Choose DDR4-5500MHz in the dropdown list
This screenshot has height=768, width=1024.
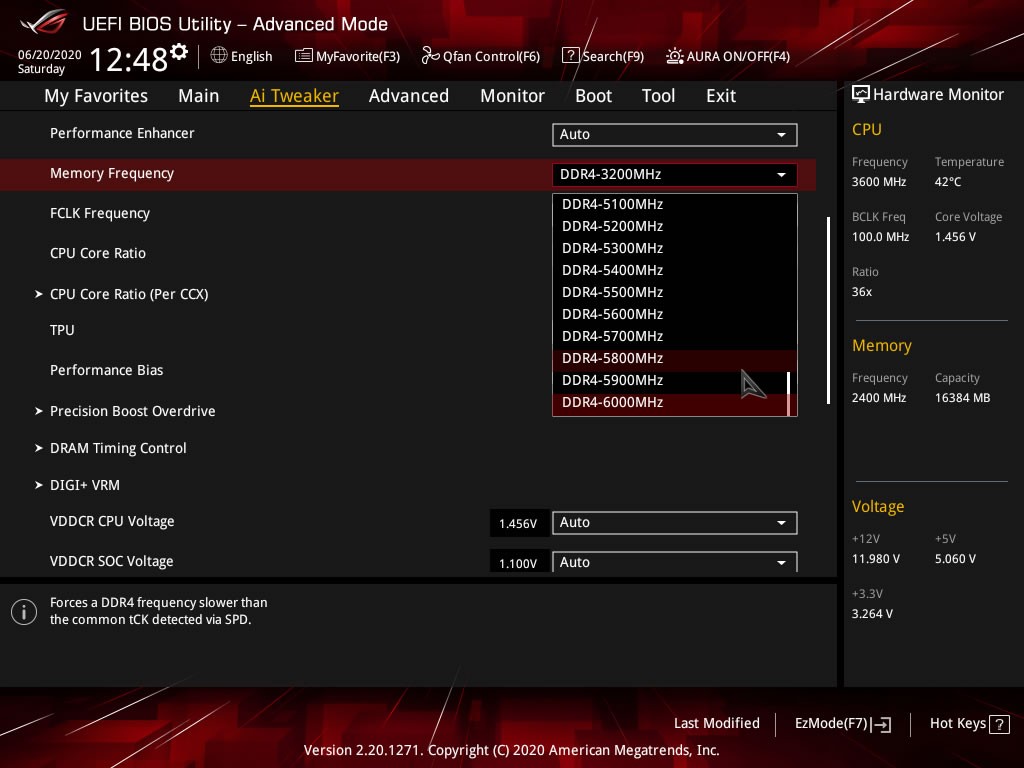click(612, 292)
